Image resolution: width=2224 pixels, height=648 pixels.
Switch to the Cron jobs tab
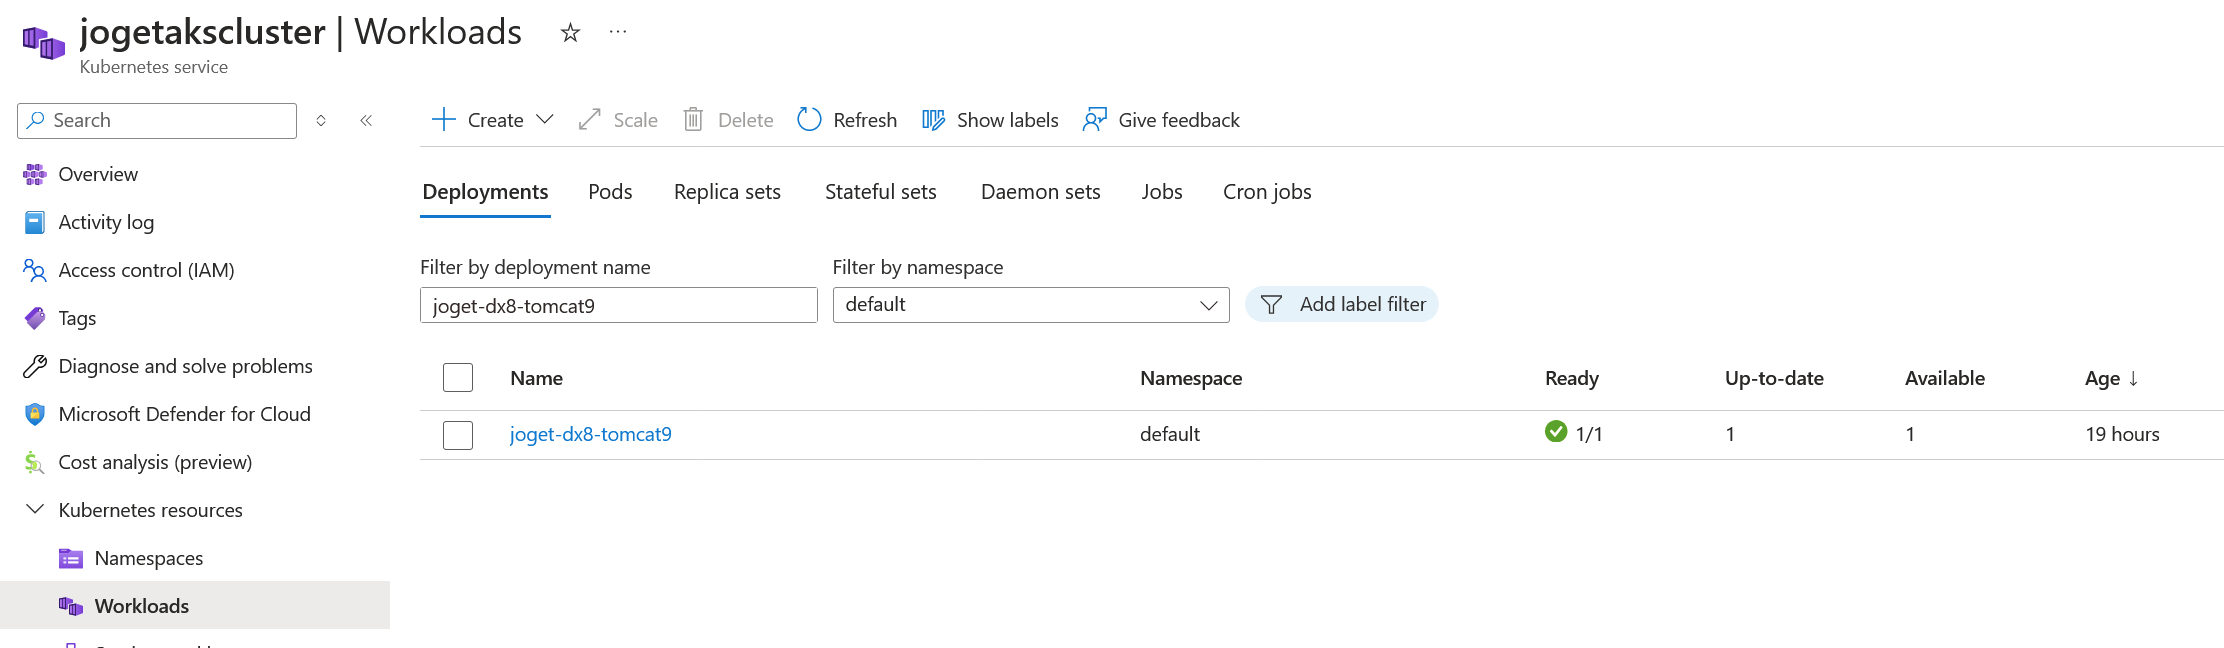pyautogui.click(x=1267, y=192)
